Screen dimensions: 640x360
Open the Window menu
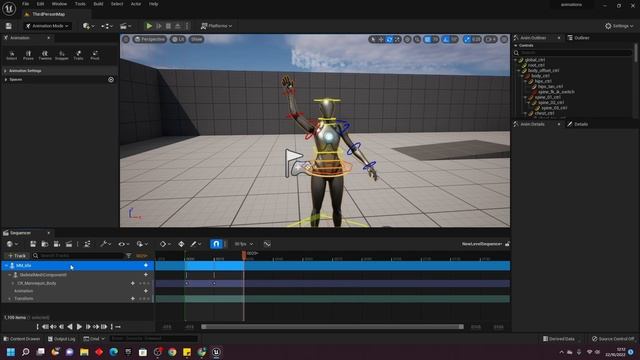59,4
